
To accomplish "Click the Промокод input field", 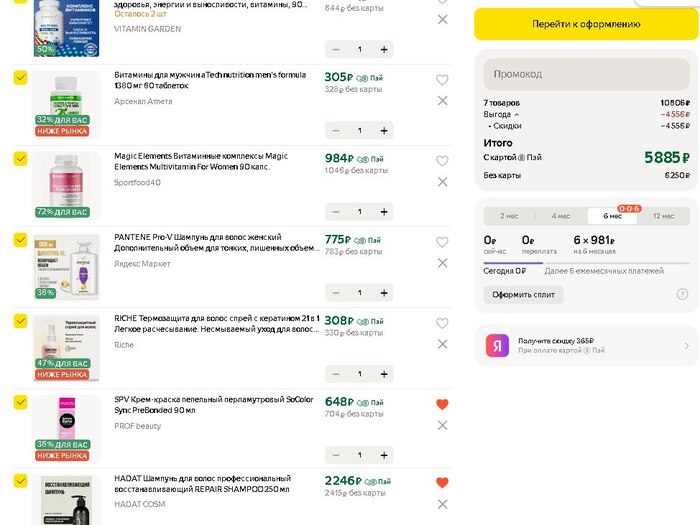I will coord(587,74).
